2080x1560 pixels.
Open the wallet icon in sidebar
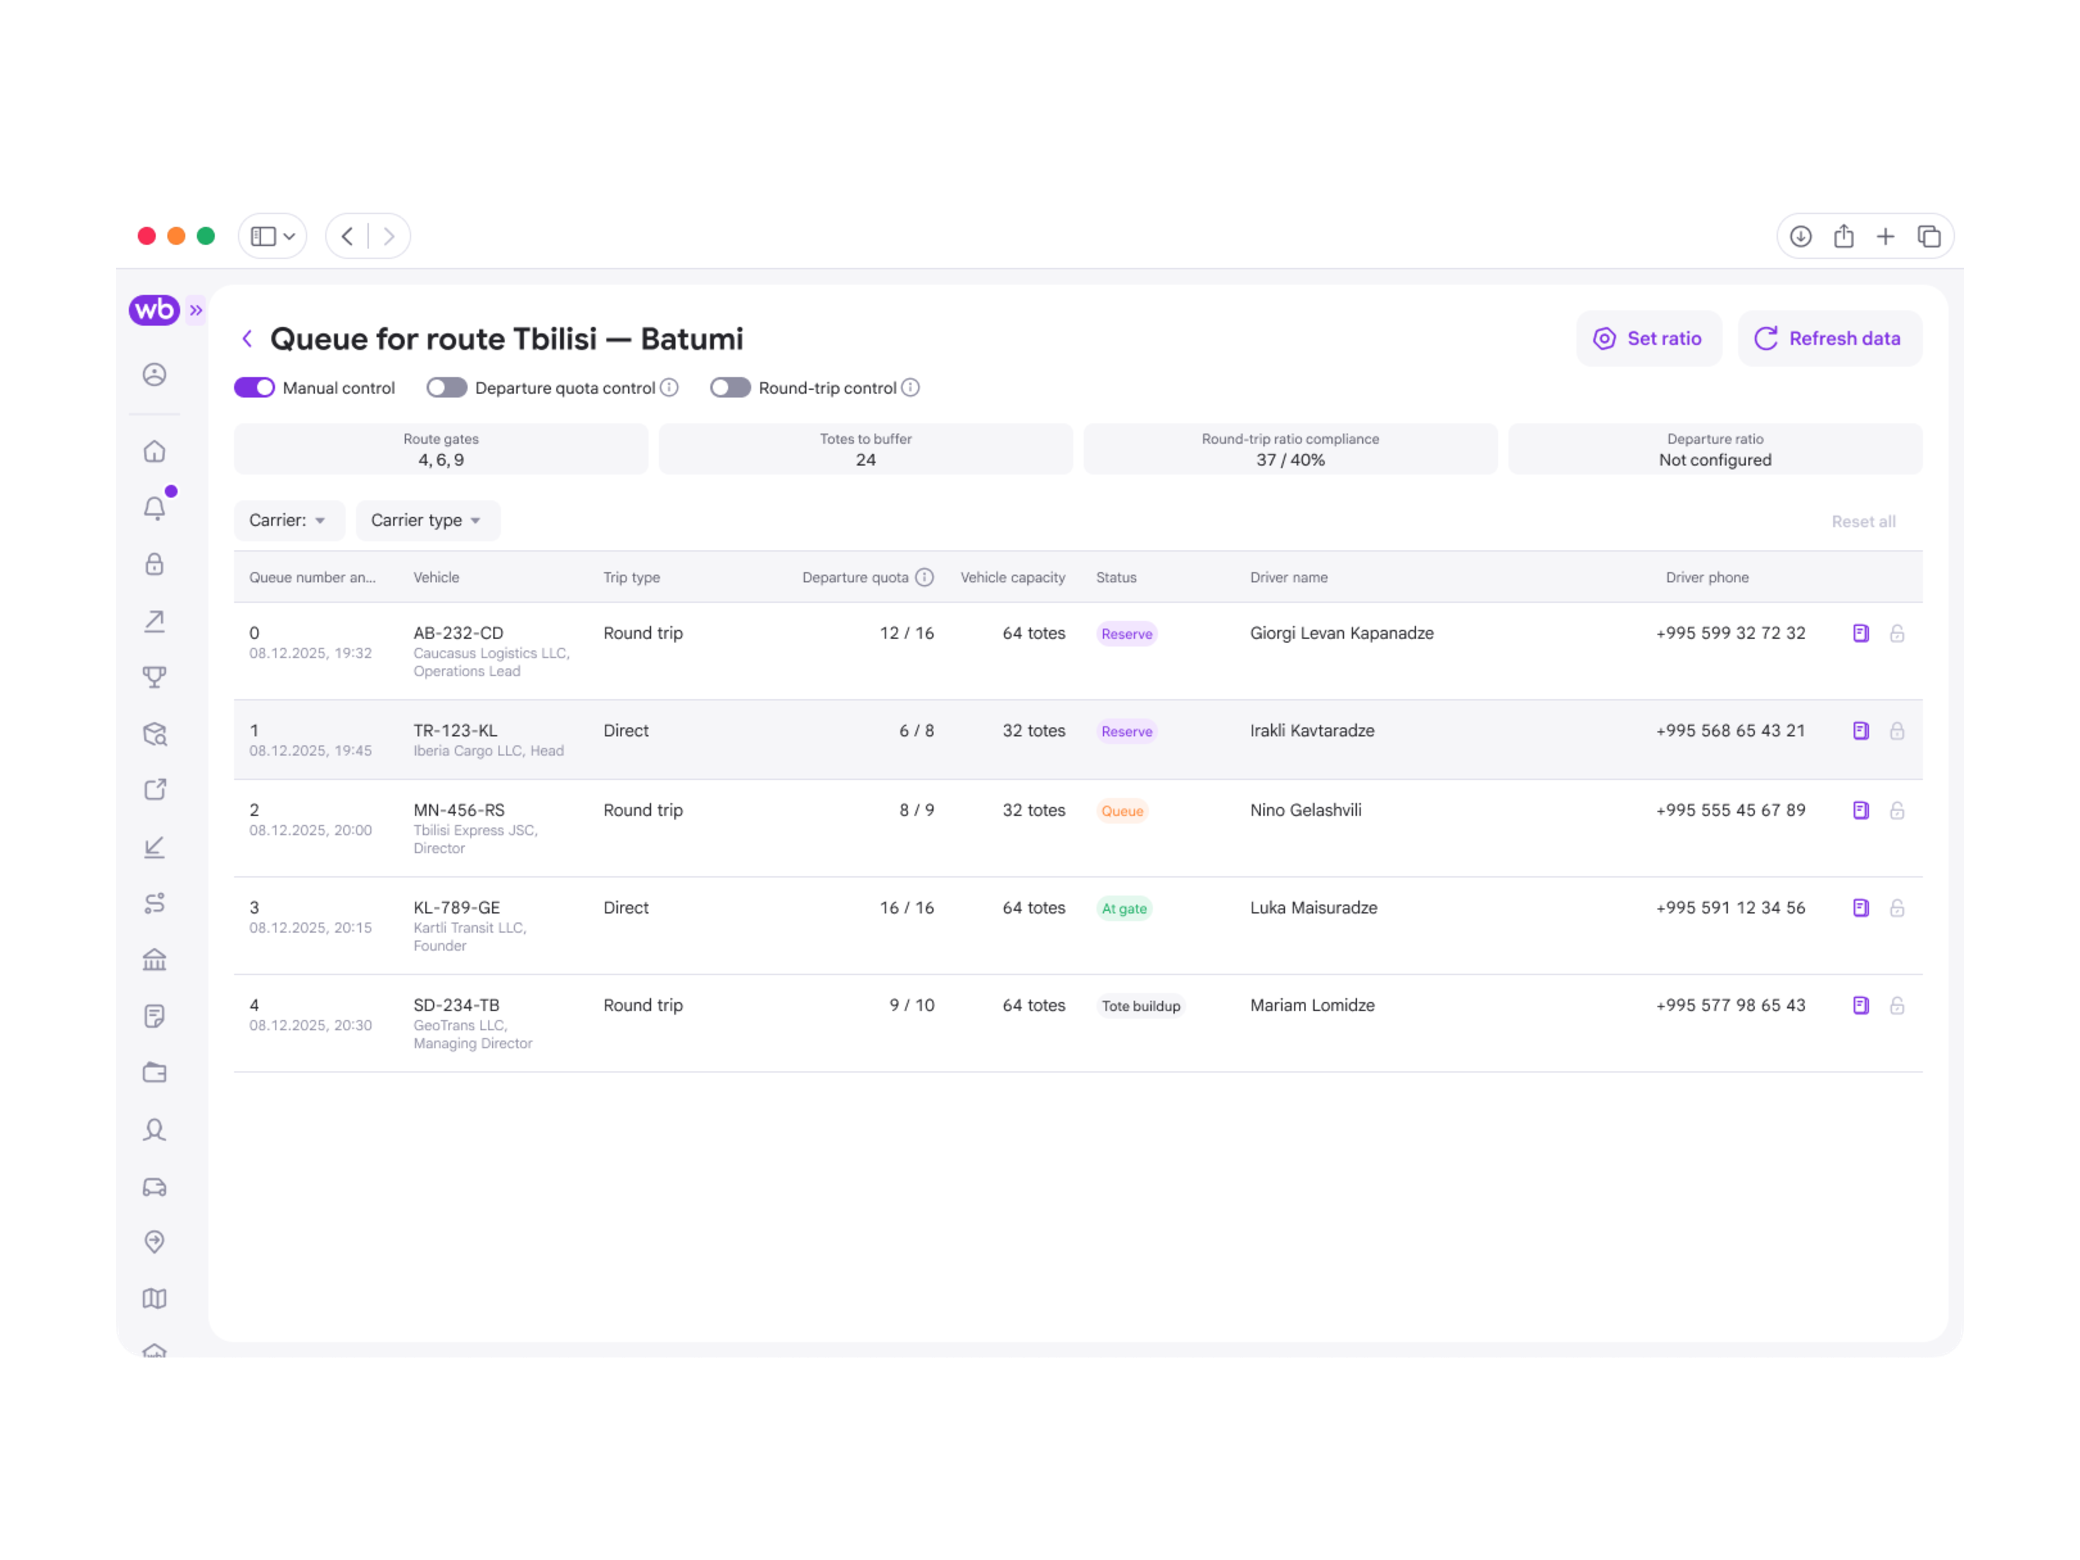coord(154,1073)
